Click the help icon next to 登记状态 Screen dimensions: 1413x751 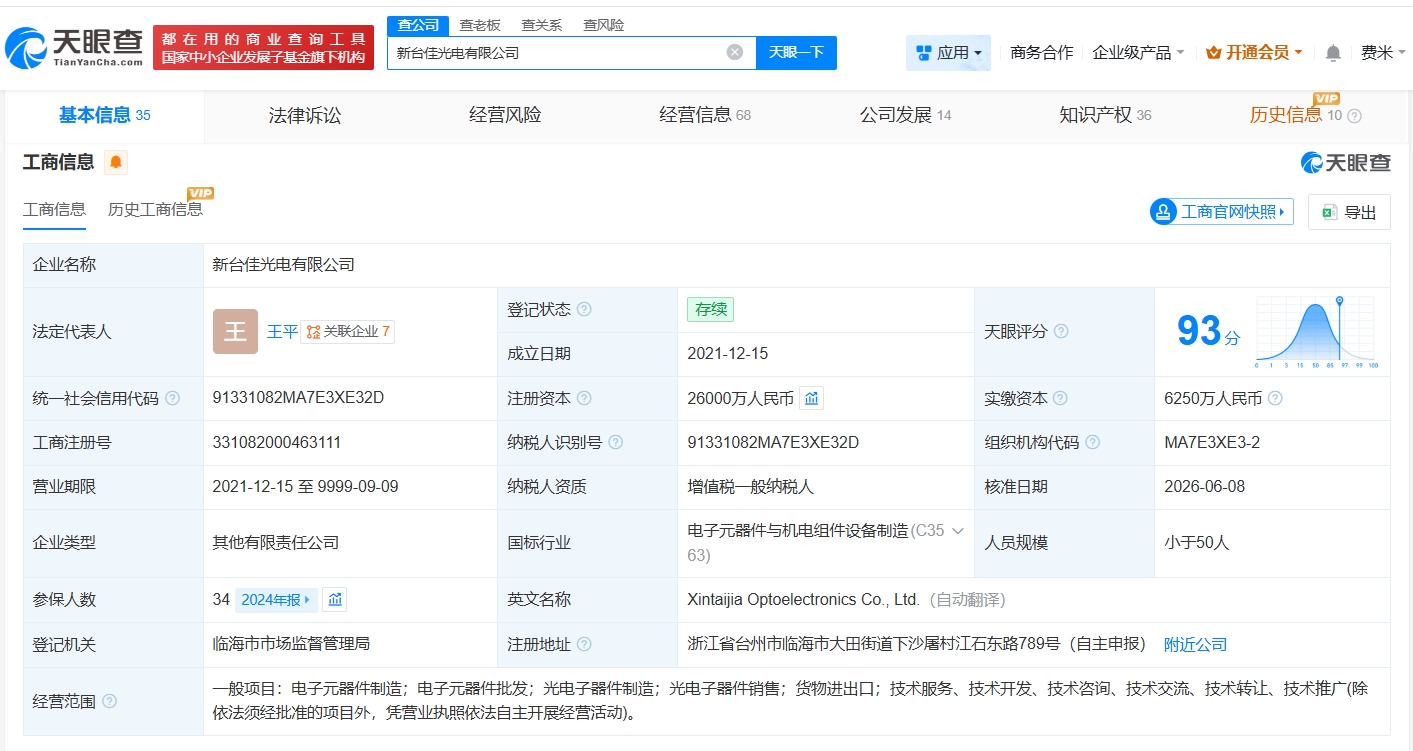[584, 310]
